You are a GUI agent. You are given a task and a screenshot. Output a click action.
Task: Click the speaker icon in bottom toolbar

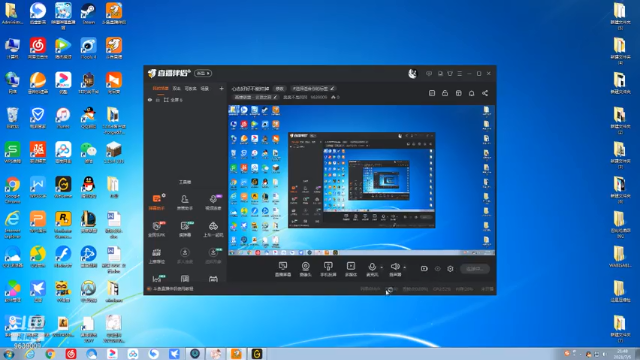pos(395,267)
